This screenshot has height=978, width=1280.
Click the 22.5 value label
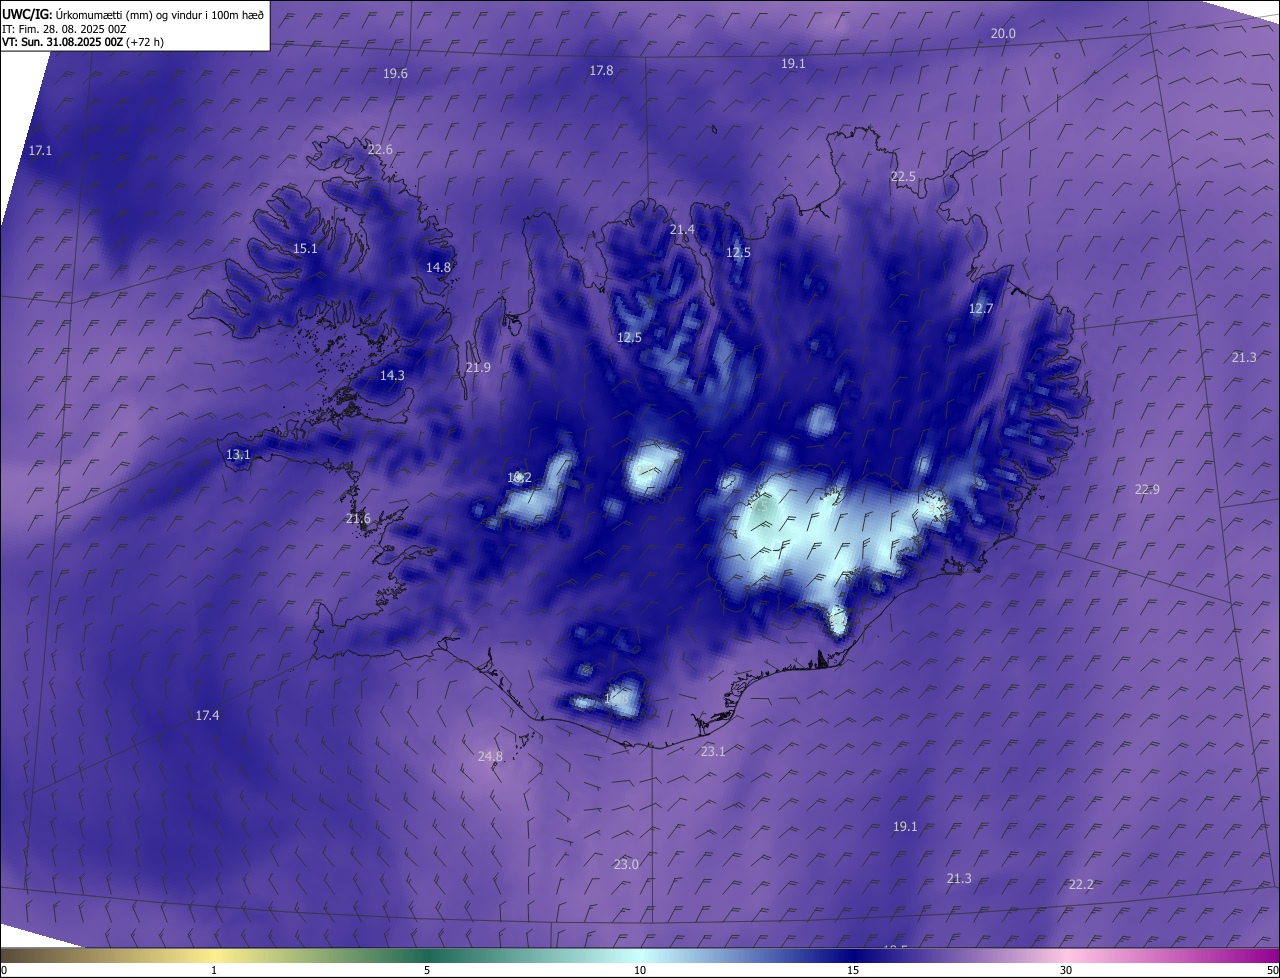pos(903,176)
